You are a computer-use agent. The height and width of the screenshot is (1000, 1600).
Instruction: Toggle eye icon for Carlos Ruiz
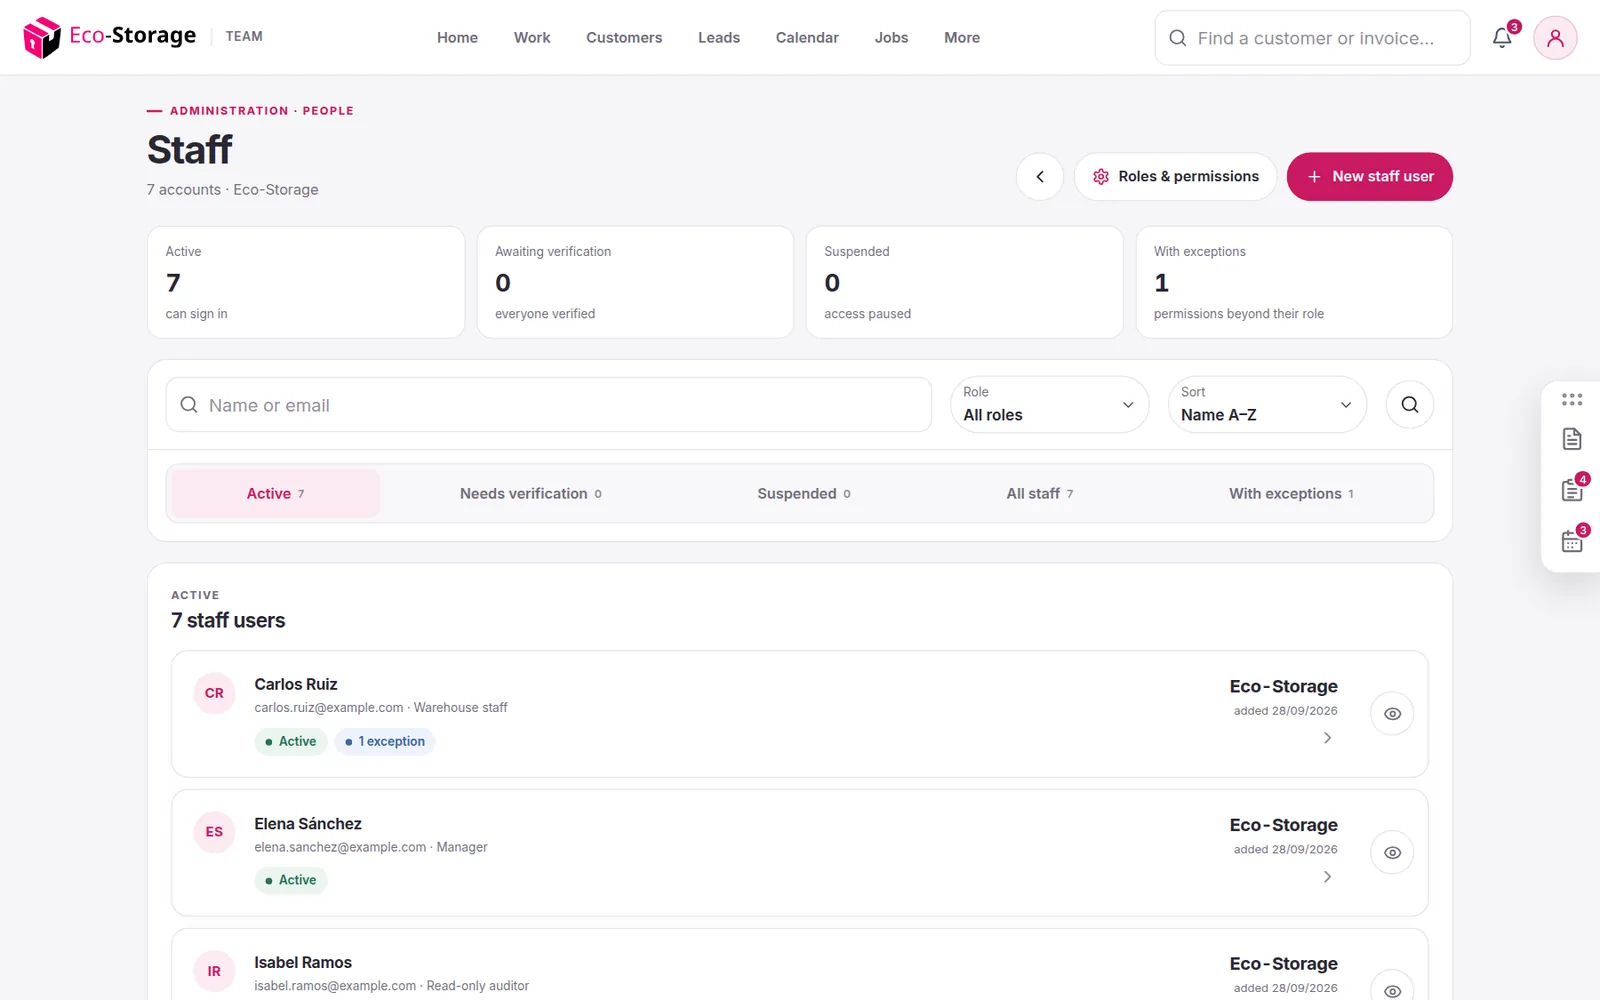1392,714
